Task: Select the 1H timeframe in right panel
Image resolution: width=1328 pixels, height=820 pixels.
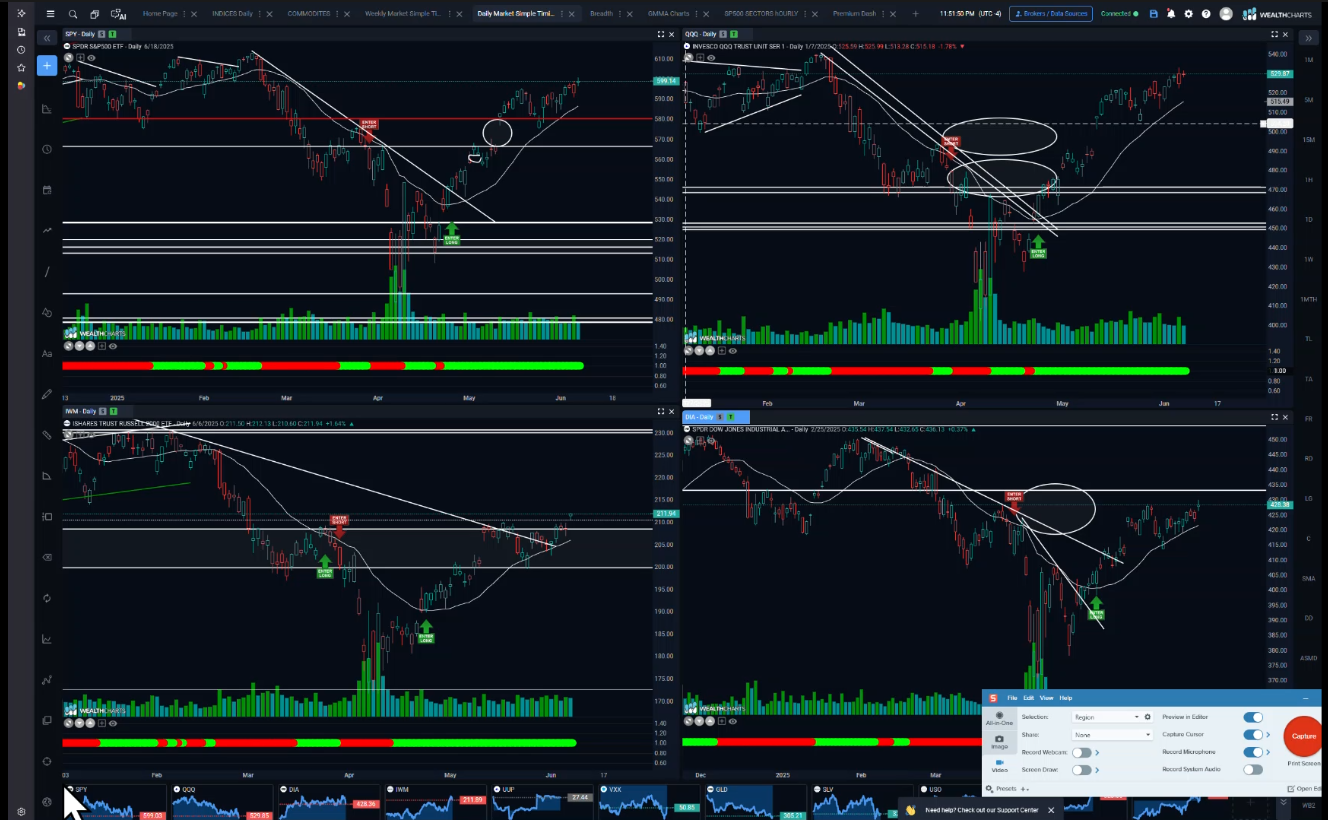Action: pyautogui.click(x=1309, y=179)
